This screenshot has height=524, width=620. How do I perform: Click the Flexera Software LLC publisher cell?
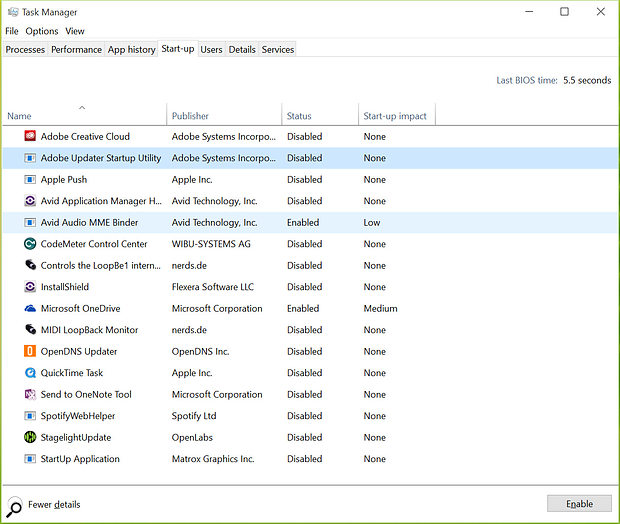point(213,287)
